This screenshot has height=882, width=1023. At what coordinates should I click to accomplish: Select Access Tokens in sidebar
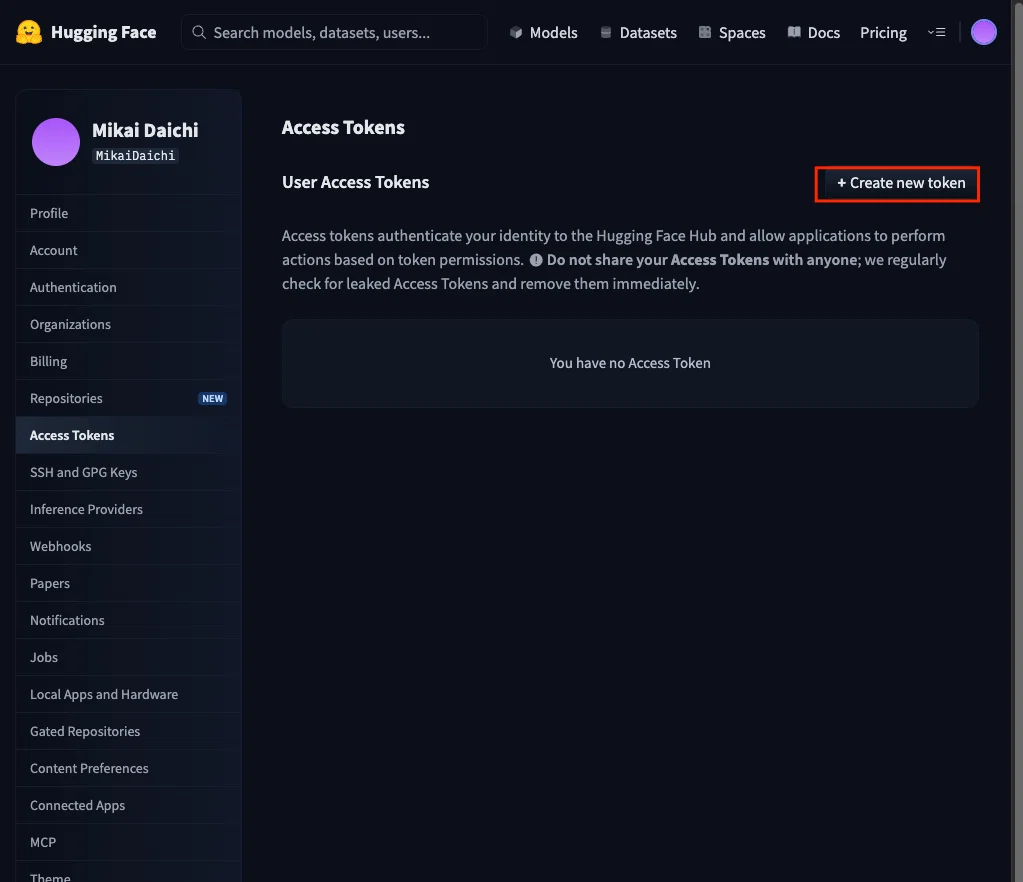click(x=129, y=435)
